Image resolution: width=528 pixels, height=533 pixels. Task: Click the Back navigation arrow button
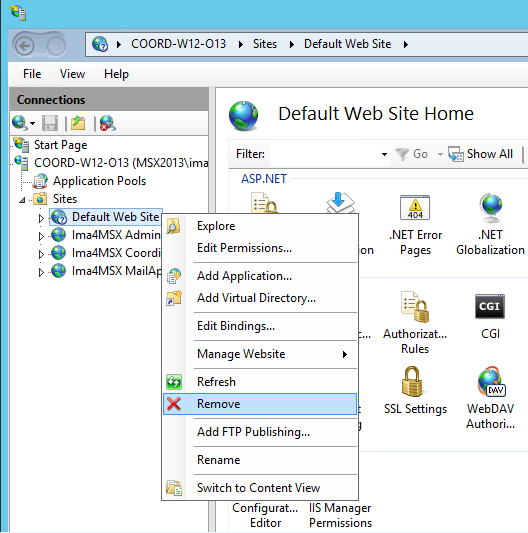24,45
